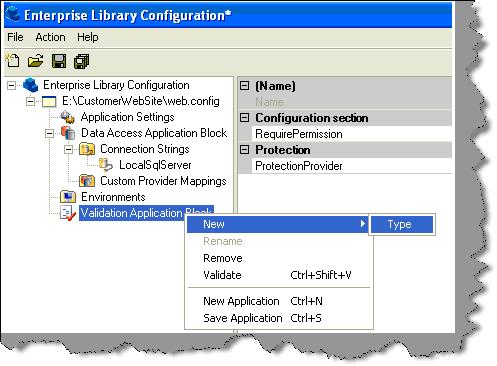The height and width of the screenshot is (366, 497).
Task: Select the LocalSqlServer tree label
Action: click(155, 165)
